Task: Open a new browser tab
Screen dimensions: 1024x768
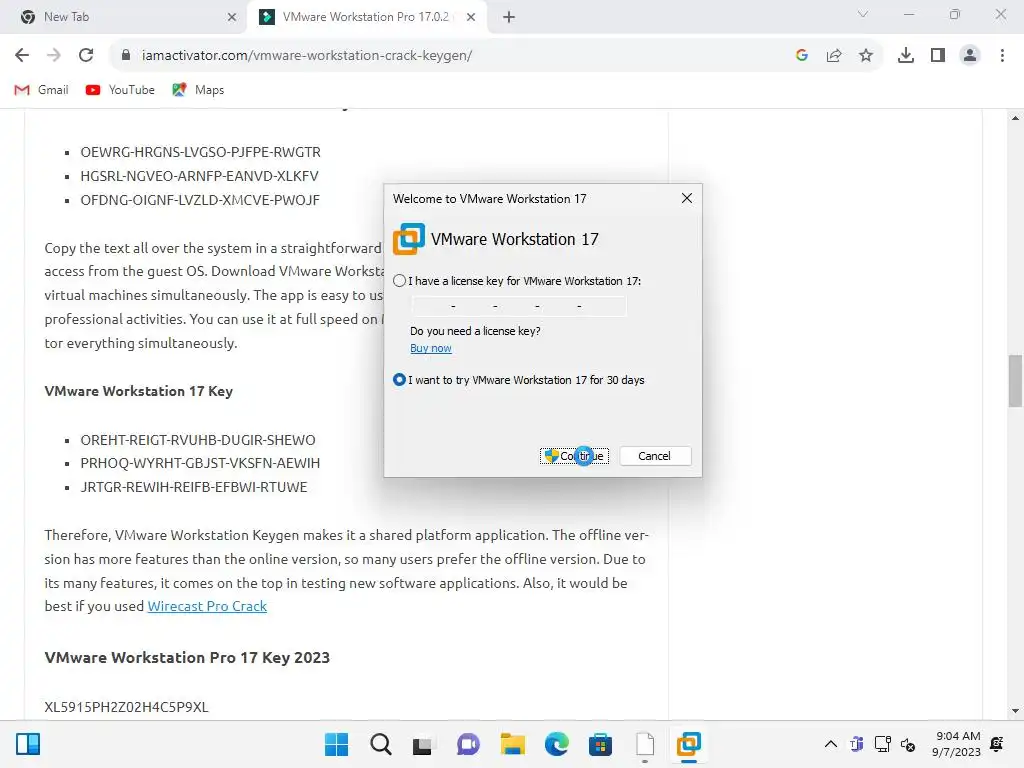Action: pos(509,17)
